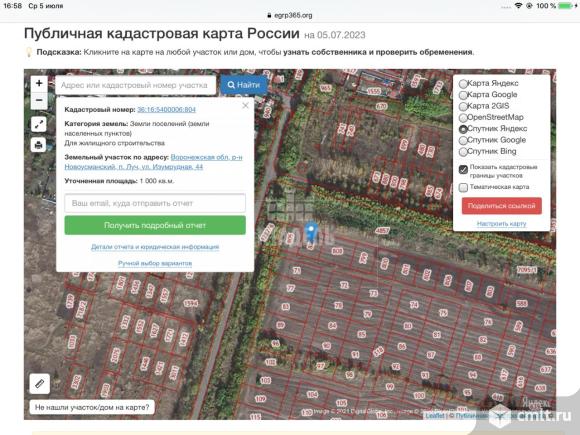
Task: Click Ручной выбор вариантов link
Action: 155,263
